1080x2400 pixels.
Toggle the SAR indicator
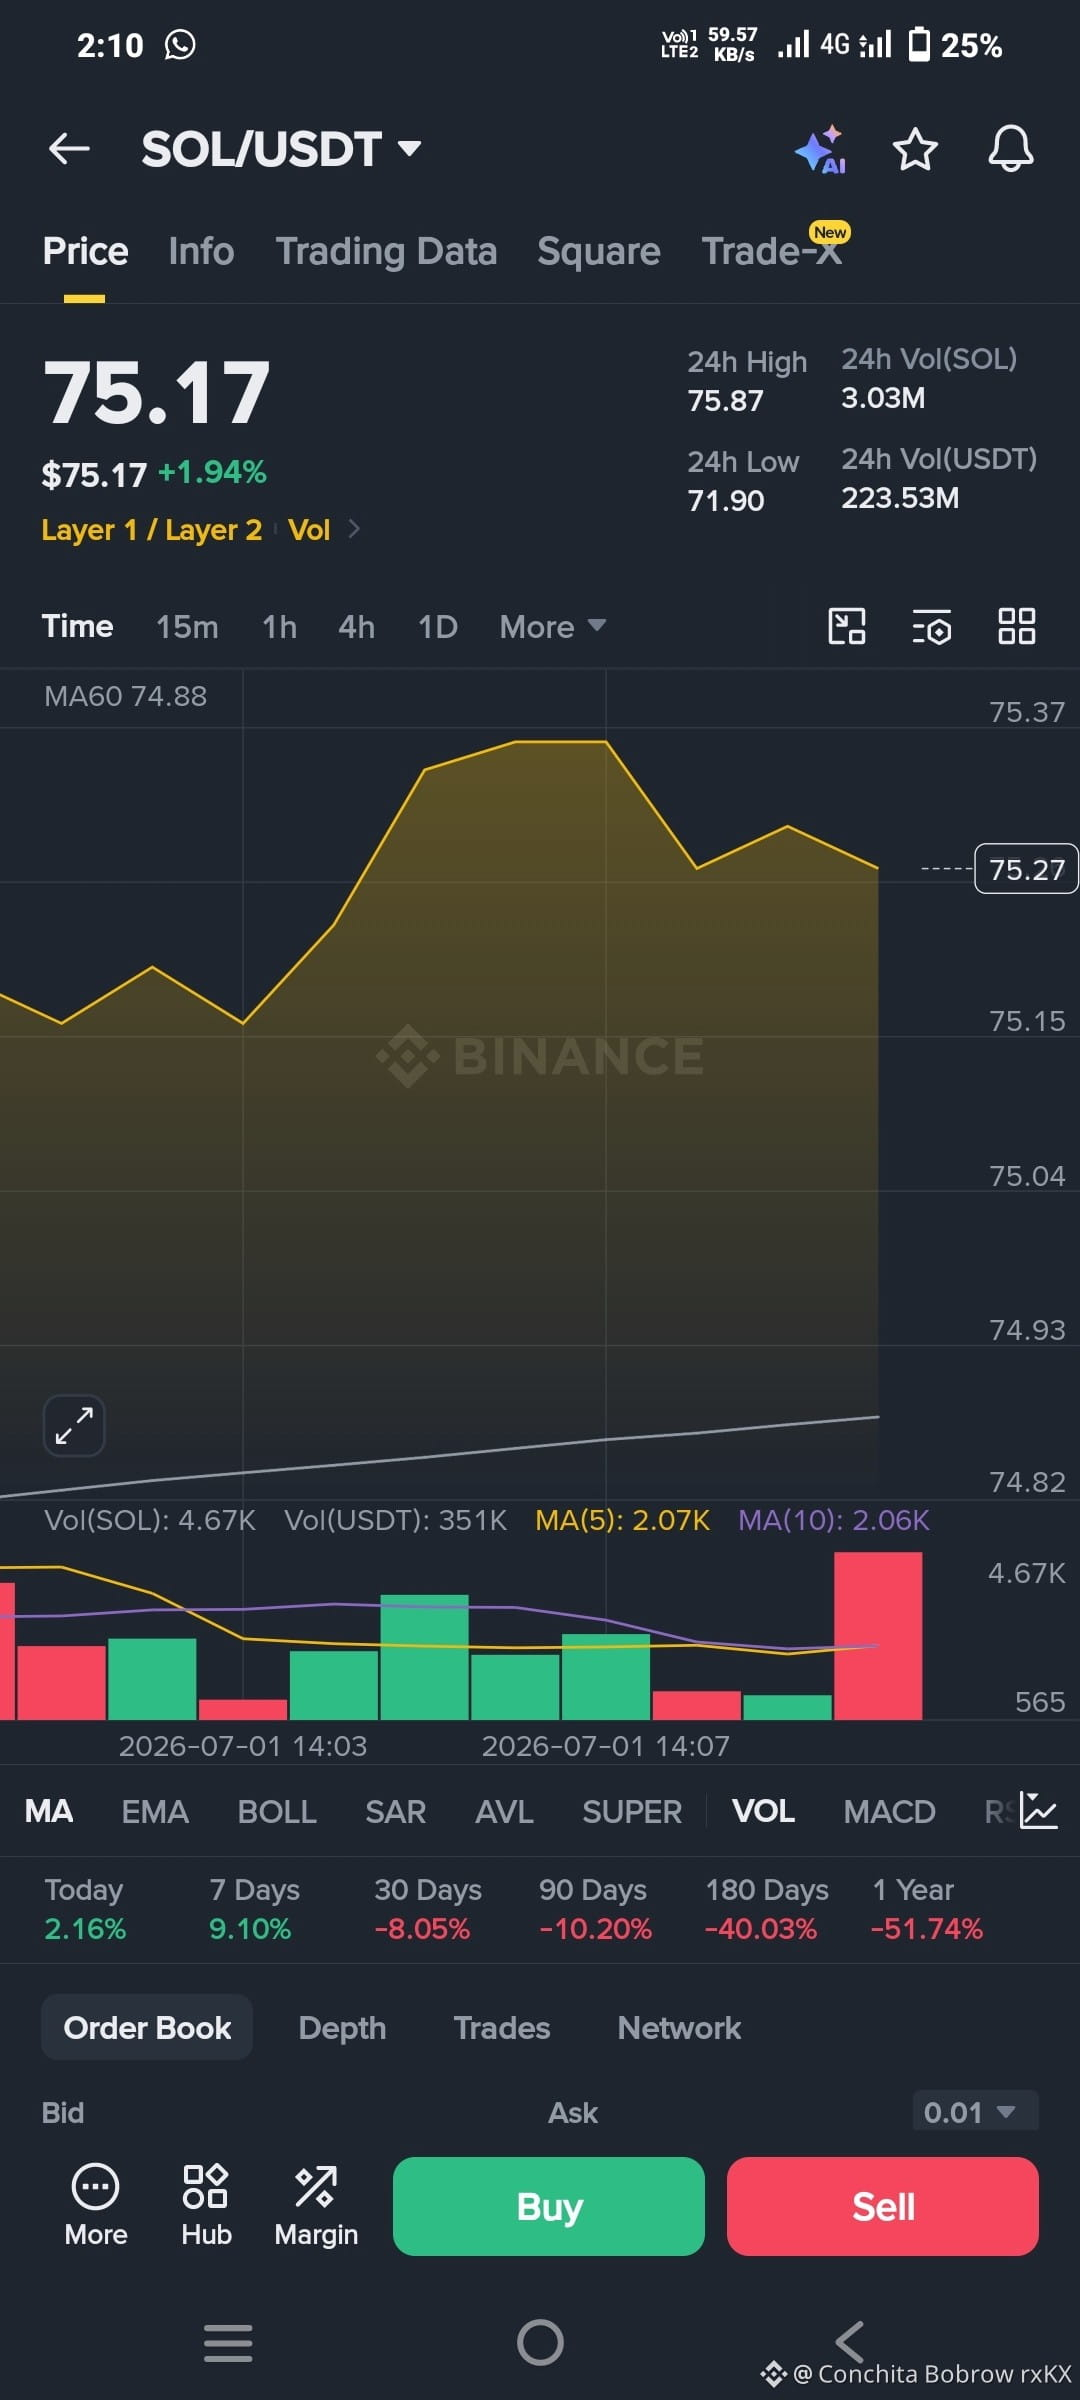395,1811
